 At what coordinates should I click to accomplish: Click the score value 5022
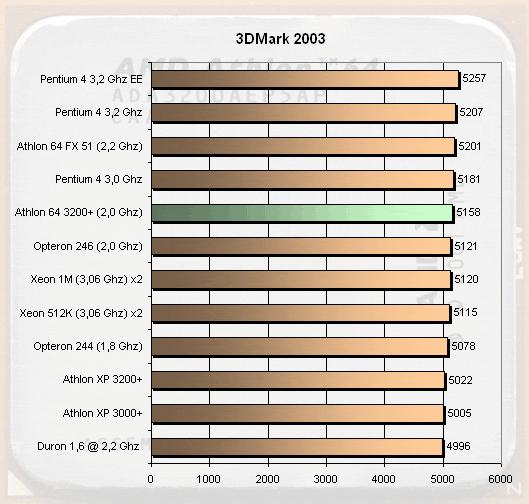point(460,381)
